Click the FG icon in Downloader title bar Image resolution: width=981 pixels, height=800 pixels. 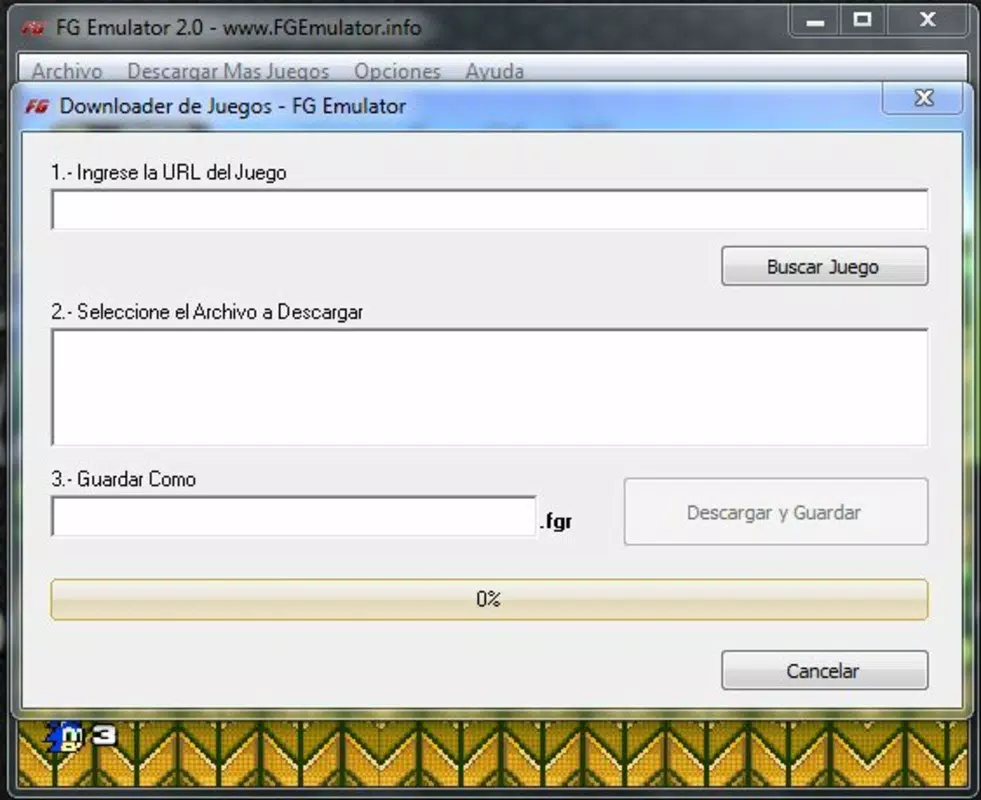36,106
